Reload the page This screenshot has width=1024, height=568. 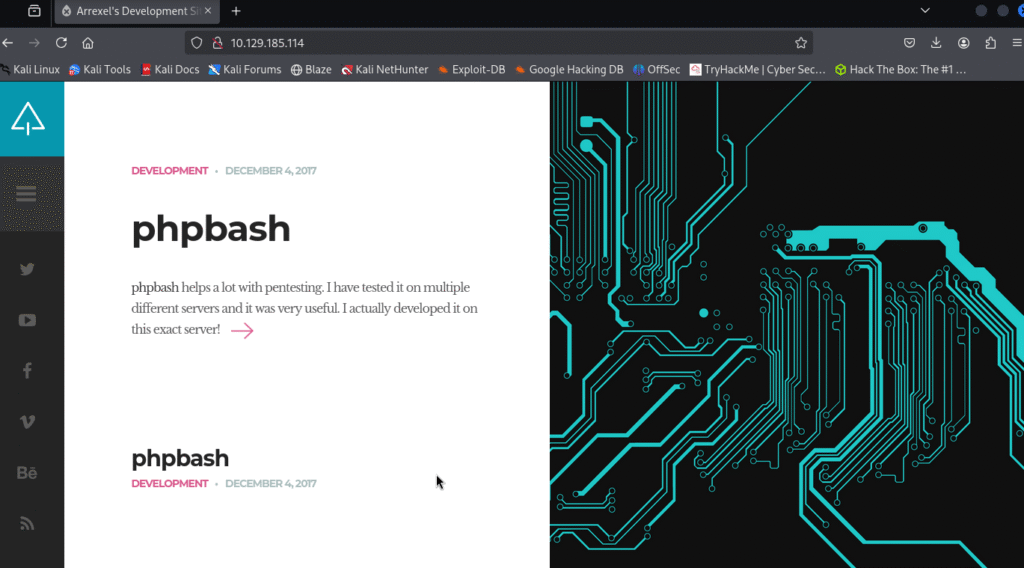(61, 43)
